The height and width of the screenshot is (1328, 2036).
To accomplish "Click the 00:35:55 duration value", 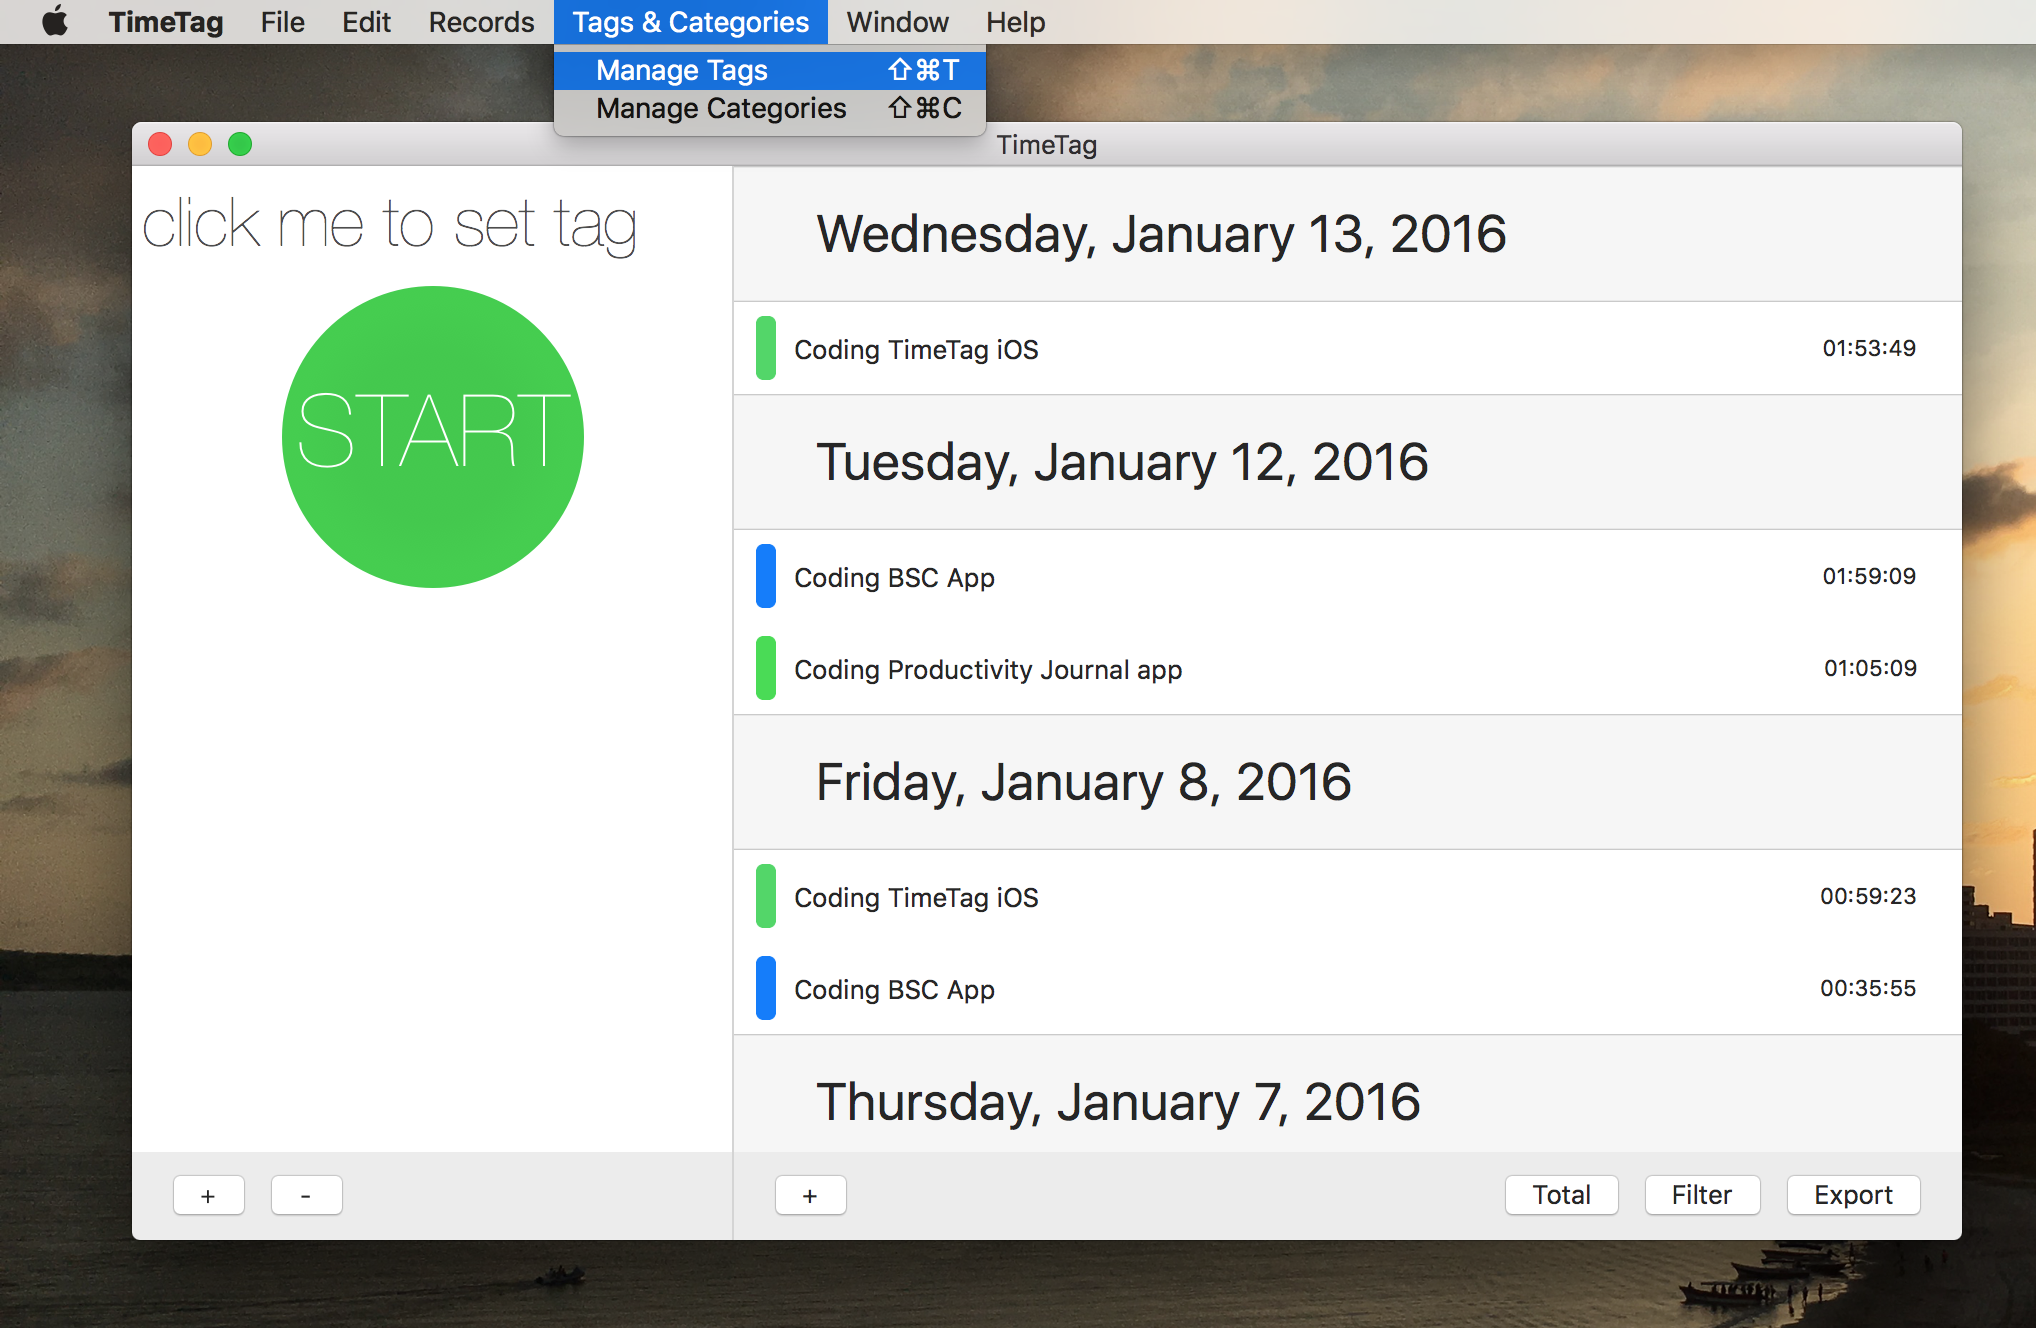I will click(x=1868, y=988).
